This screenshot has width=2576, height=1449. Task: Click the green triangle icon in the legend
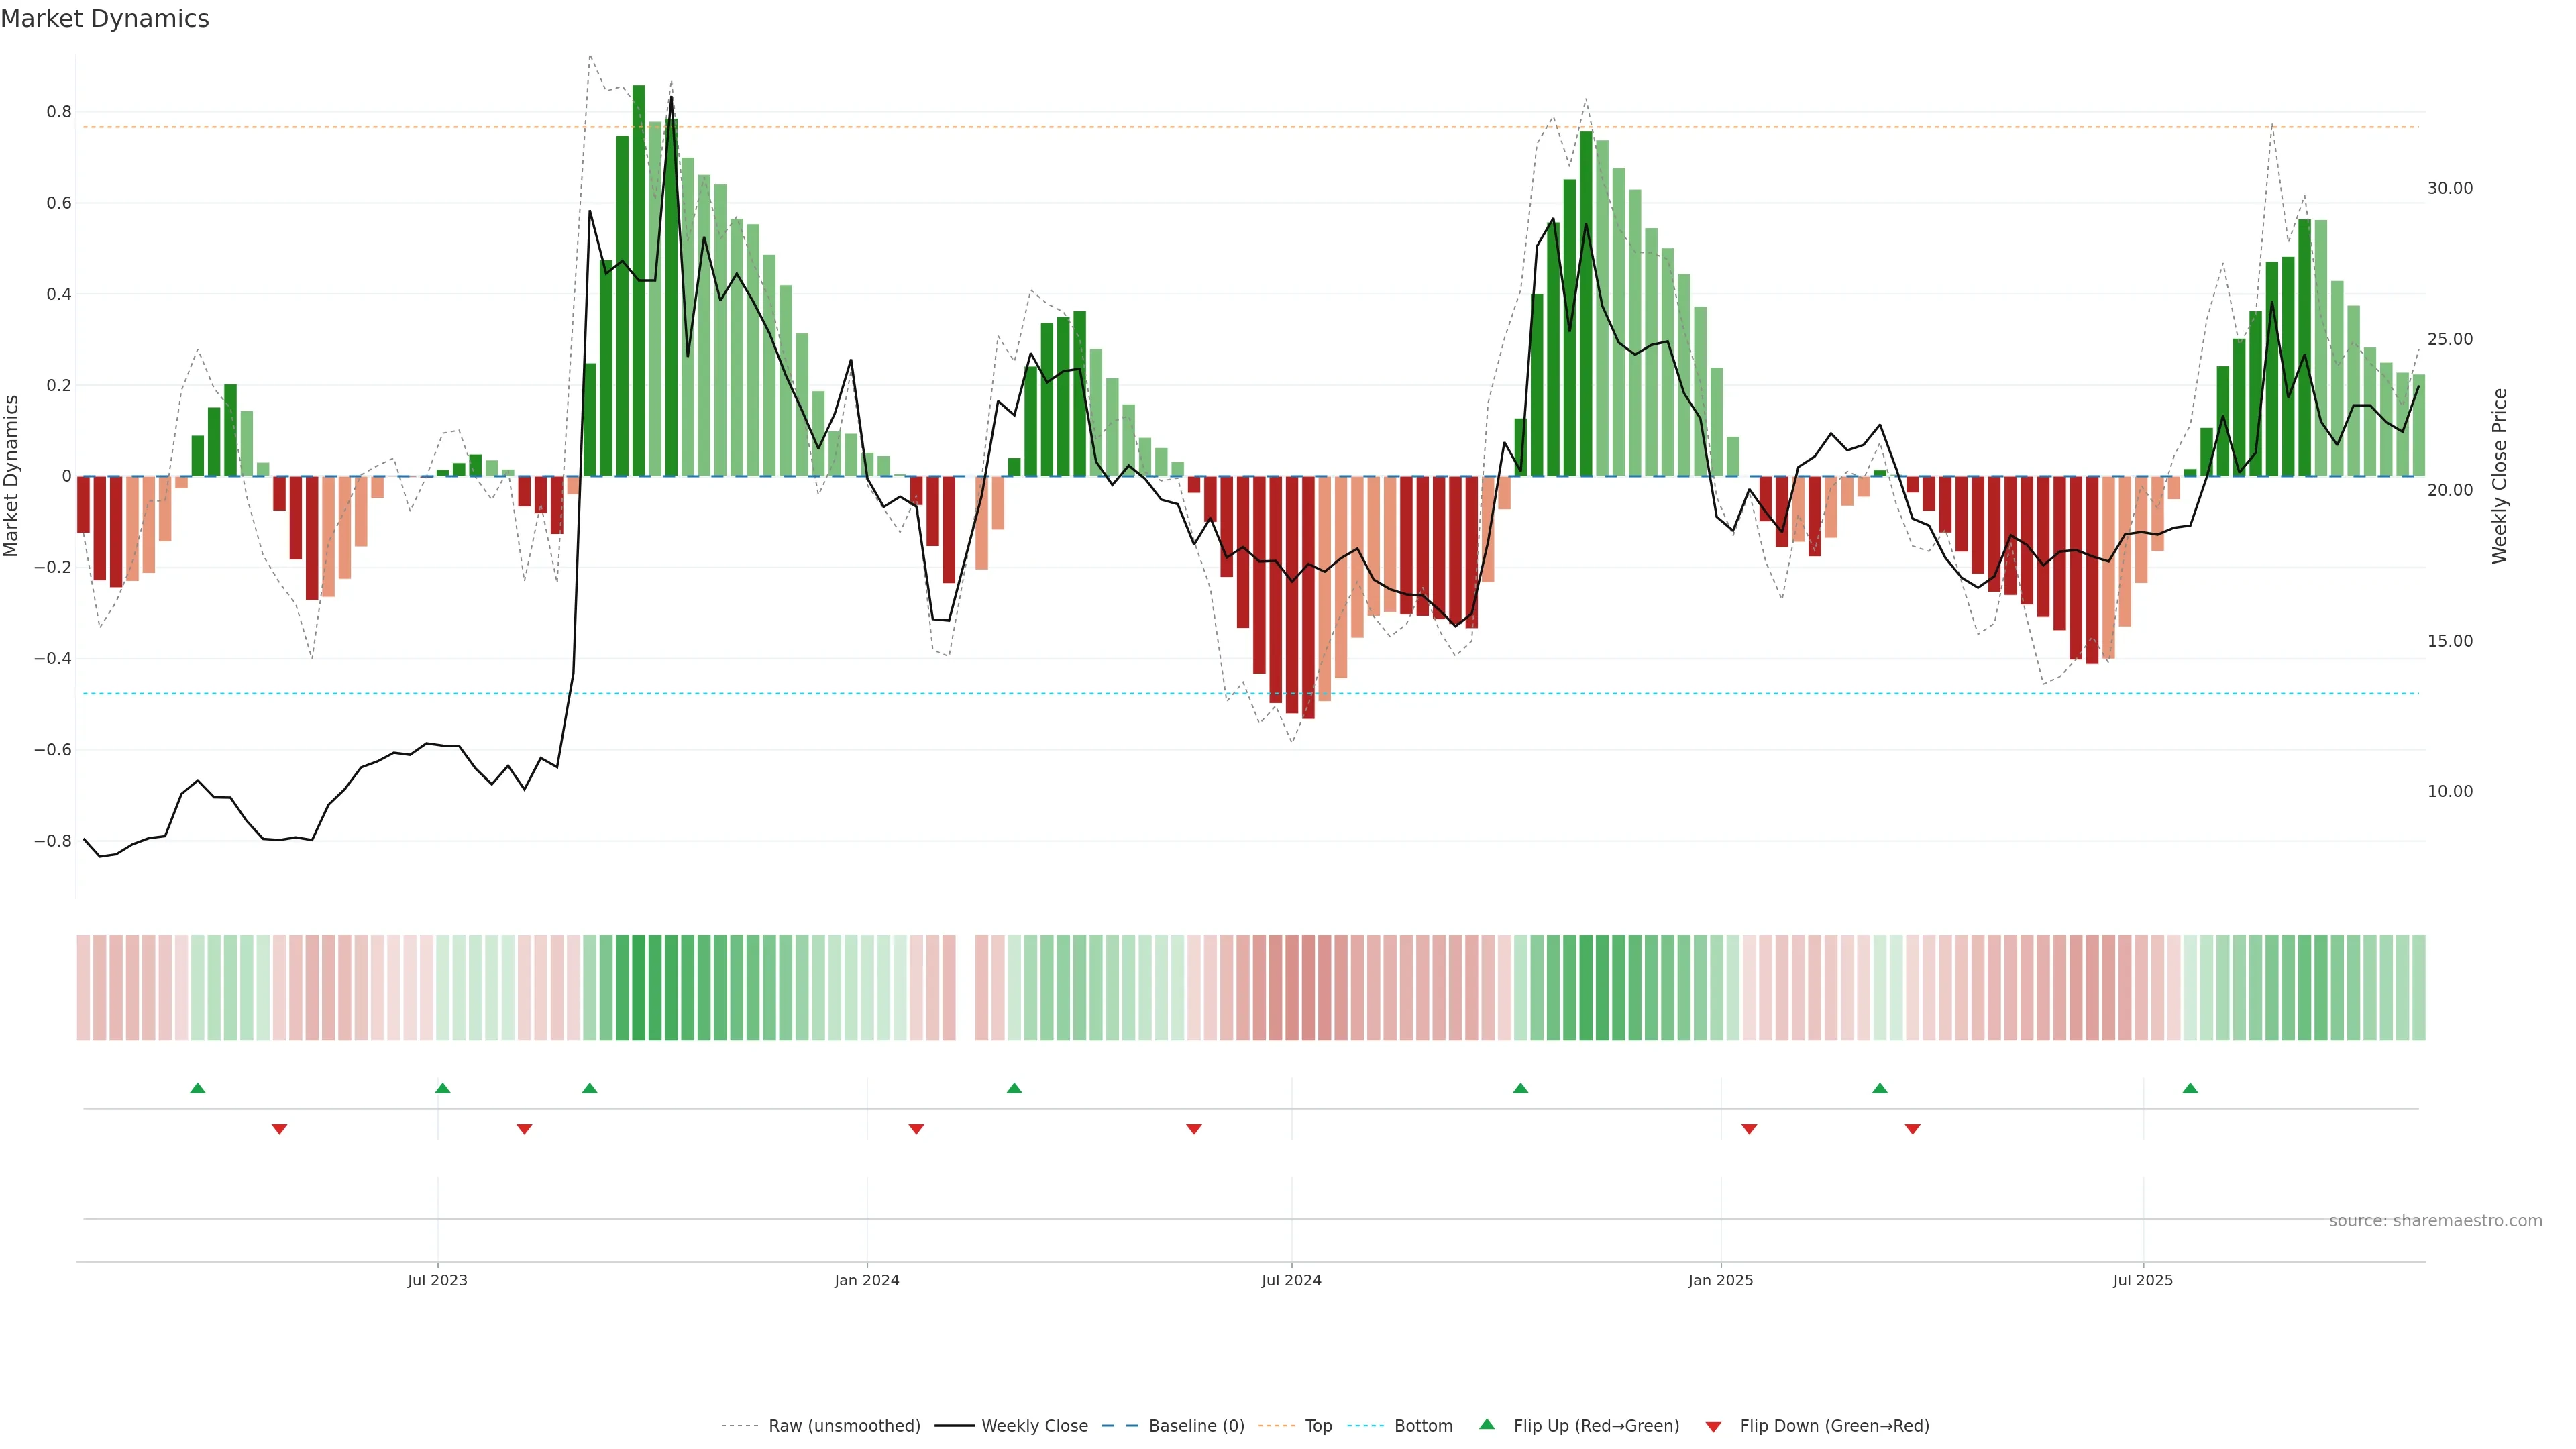(x=1487, y=1424)
